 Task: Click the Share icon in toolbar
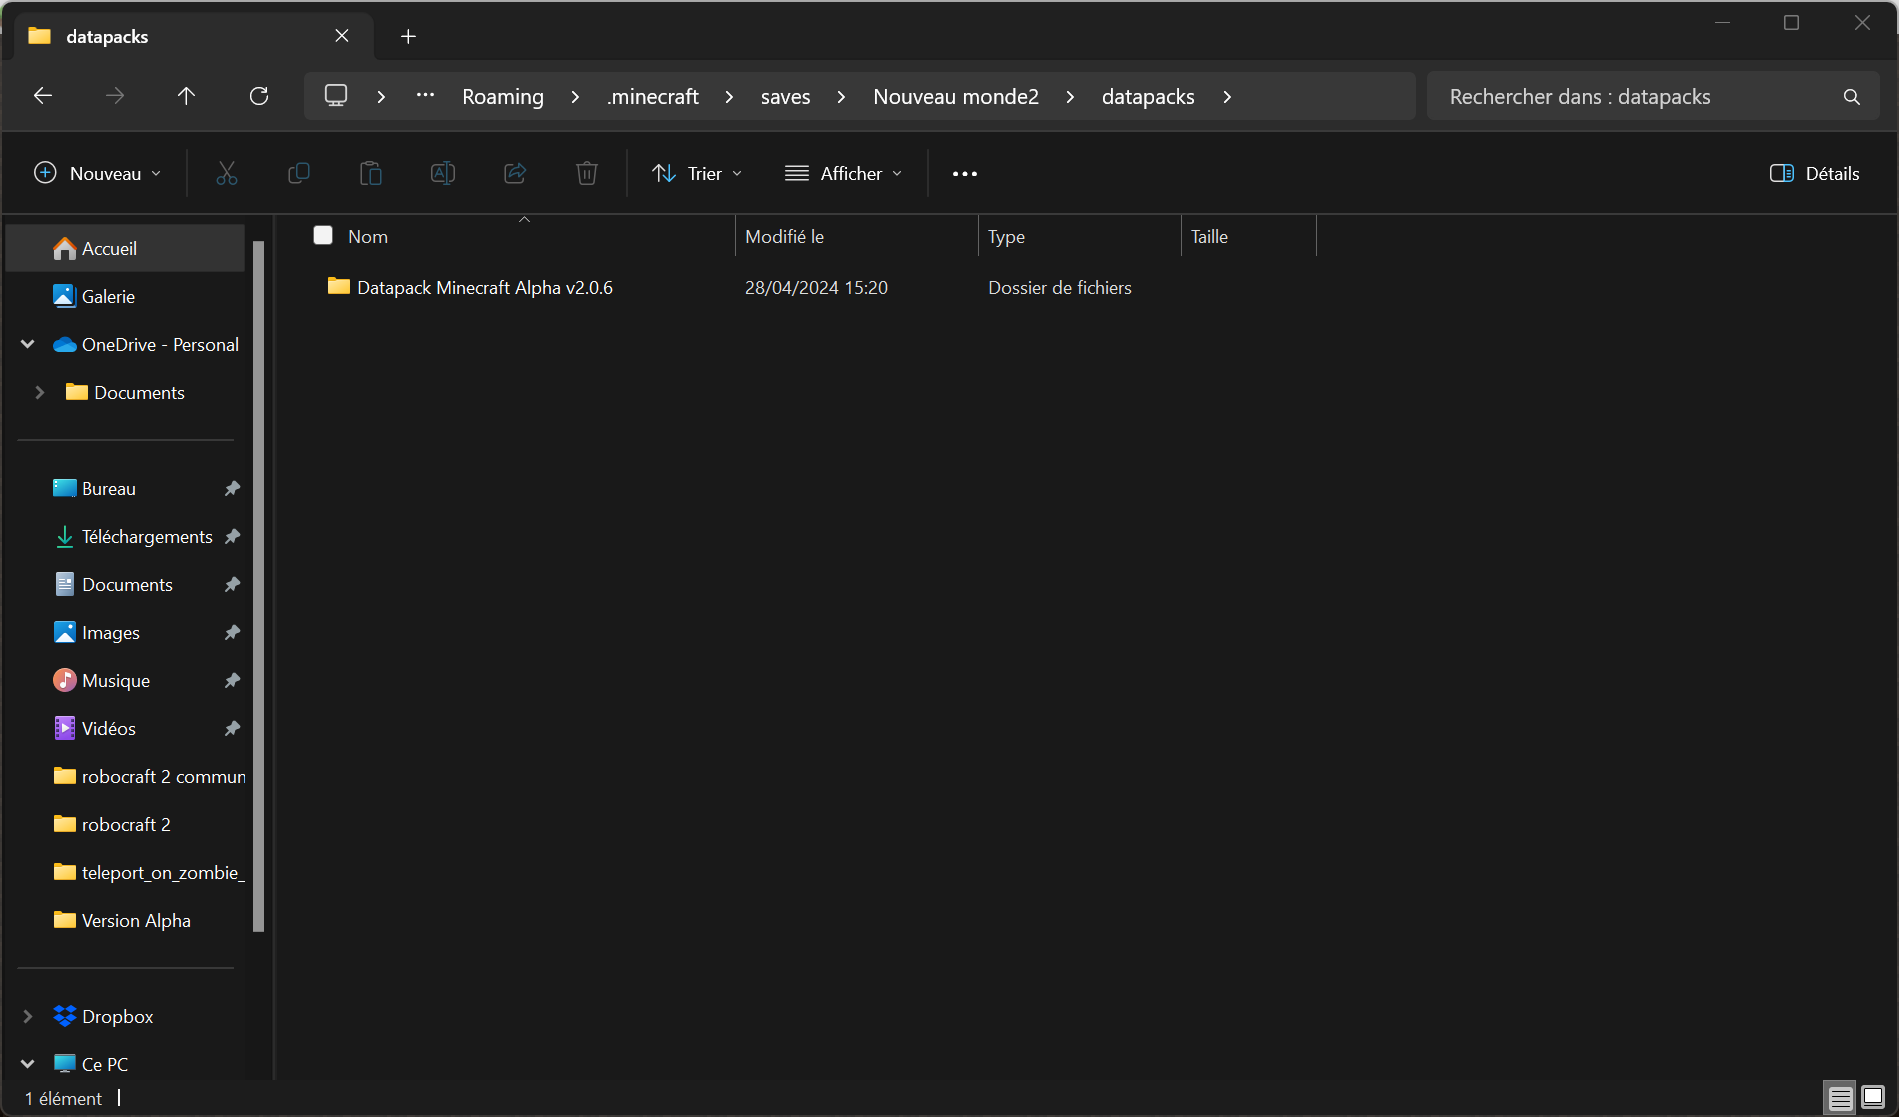515,173
